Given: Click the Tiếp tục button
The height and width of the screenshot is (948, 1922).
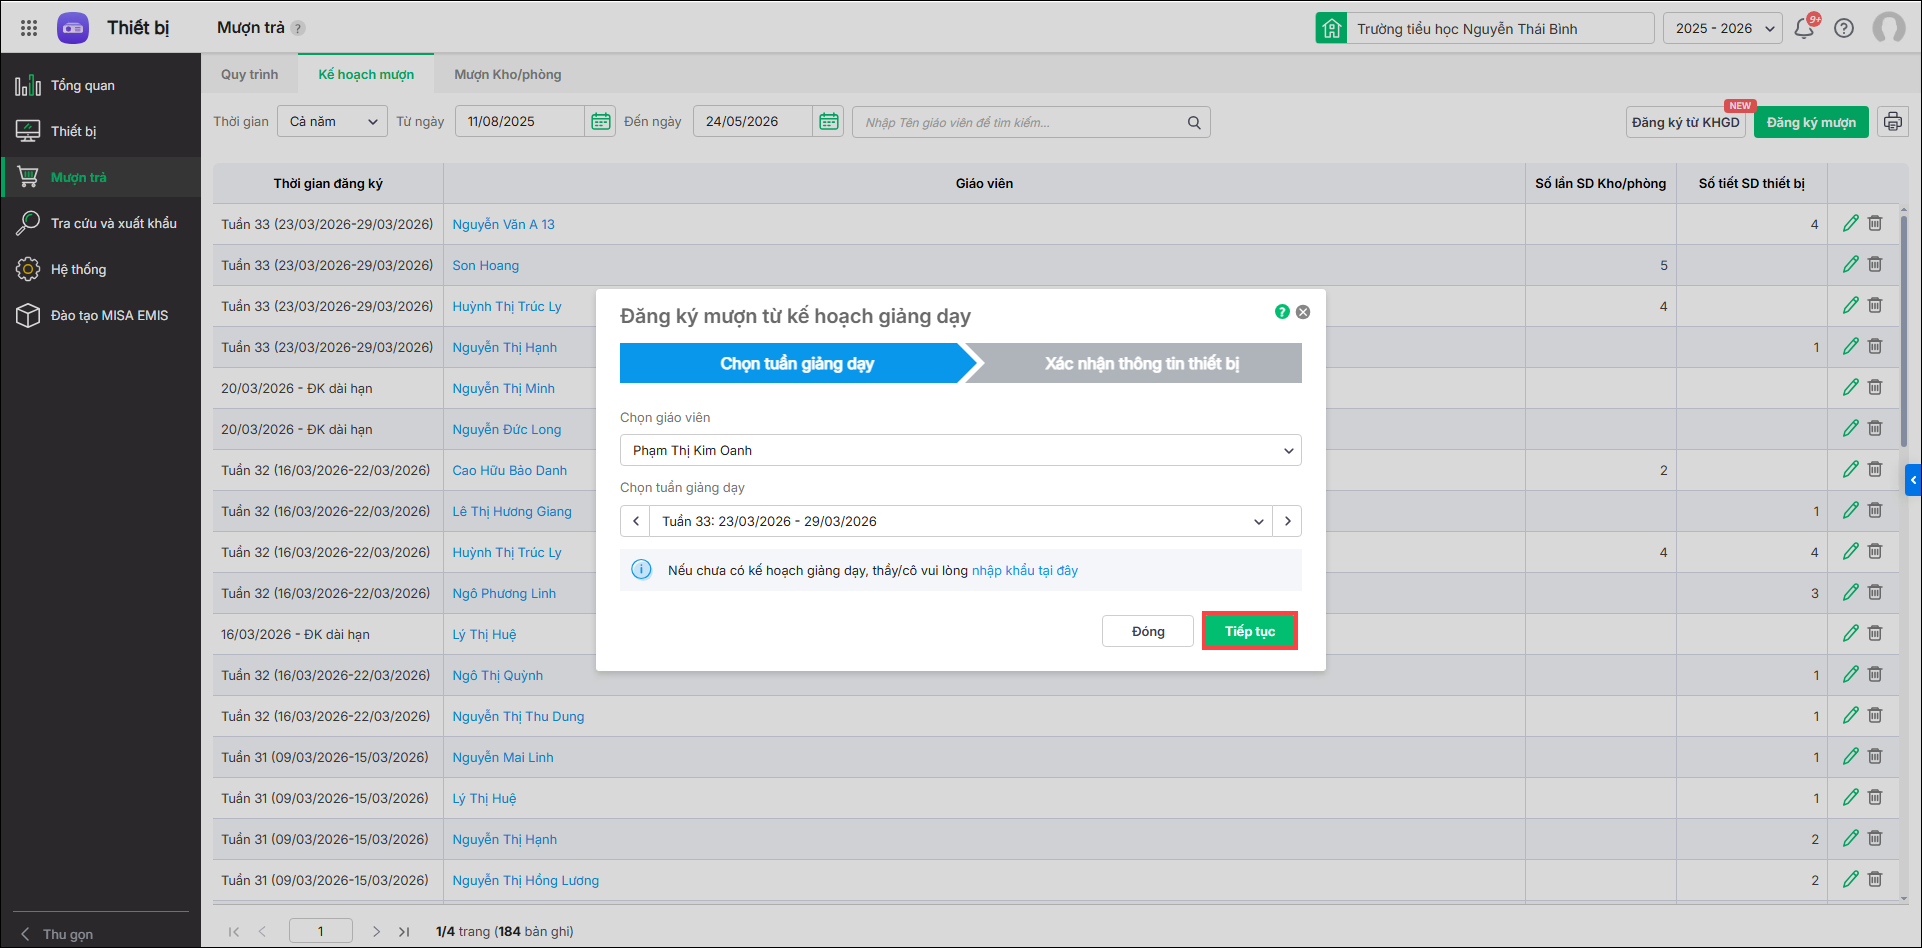Looking at the screenshot, I should pos(1250,631).
